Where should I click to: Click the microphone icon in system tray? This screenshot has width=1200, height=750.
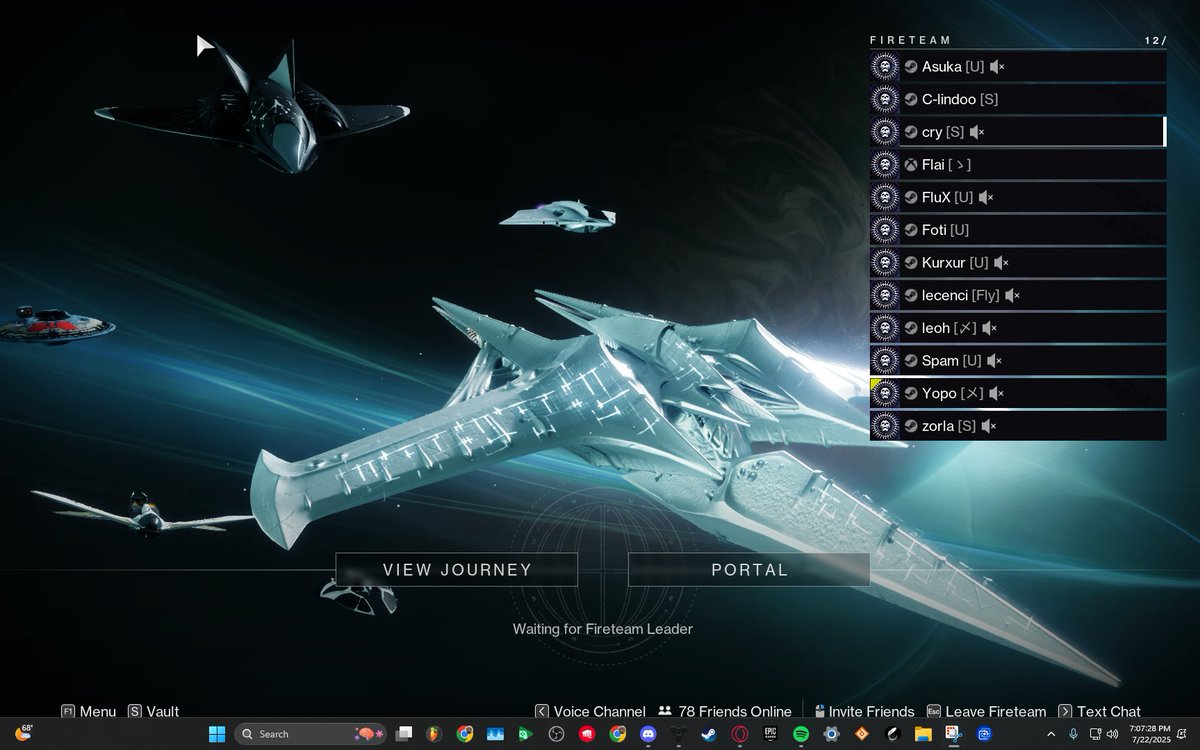[x=1073, y=733]
